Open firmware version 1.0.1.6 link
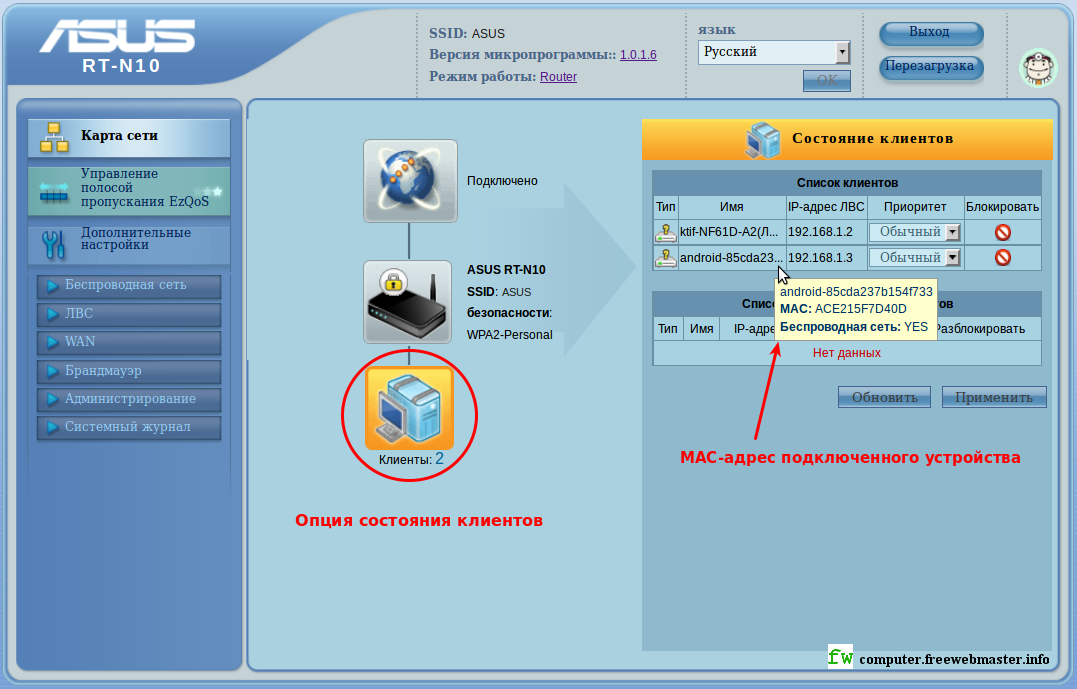Screen dimensions: 1077x689 coord(638,55)
